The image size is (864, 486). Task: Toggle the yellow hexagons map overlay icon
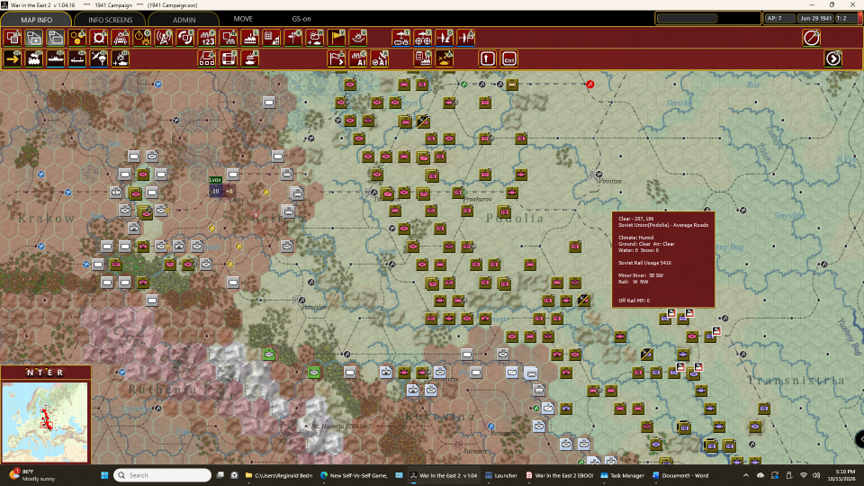(78, 38)
